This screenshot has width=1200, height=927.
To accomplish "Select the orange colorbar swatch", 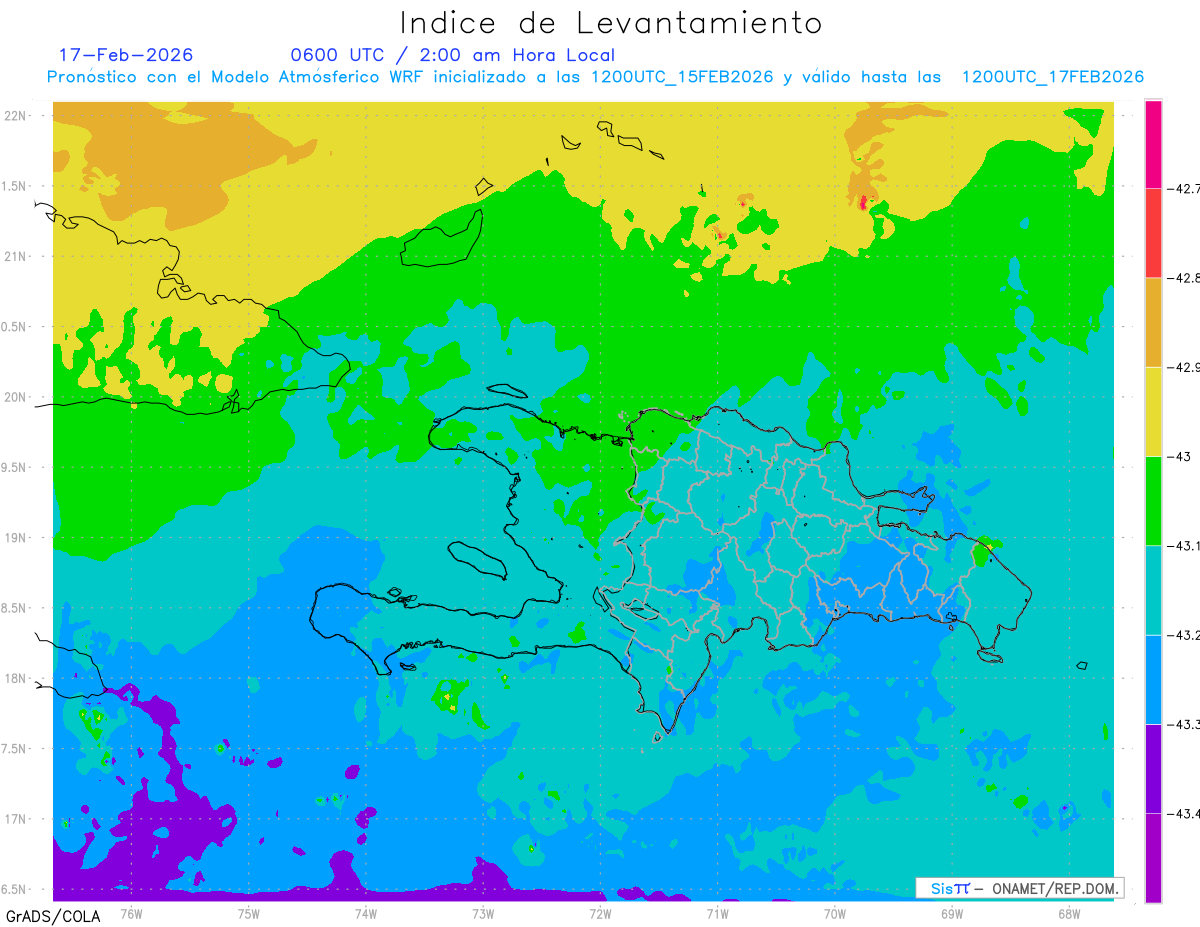I will tap(1153, 322).
